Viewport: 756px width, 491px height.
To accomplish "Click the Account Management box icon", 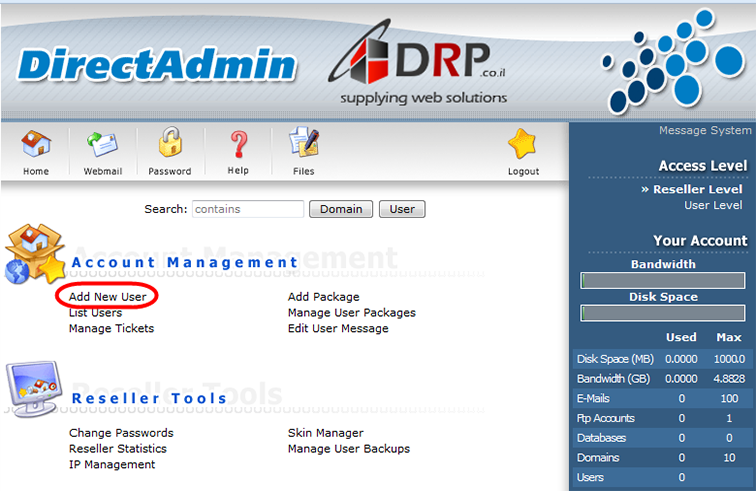I will click(35, 254).
